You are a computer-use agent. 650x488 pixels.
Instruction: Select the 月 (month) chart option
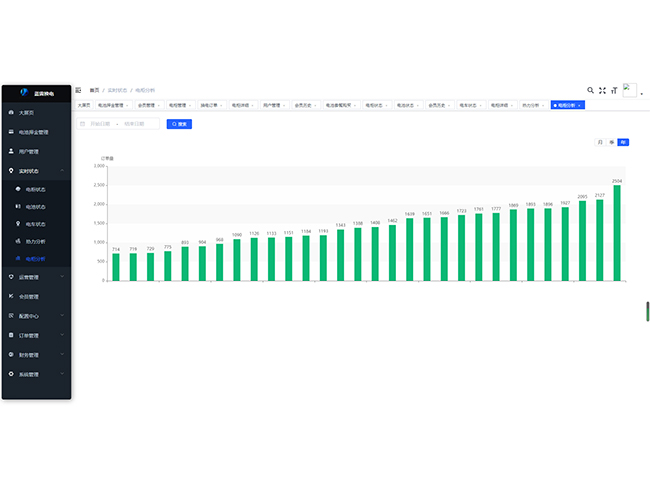(x=600, y=142)
